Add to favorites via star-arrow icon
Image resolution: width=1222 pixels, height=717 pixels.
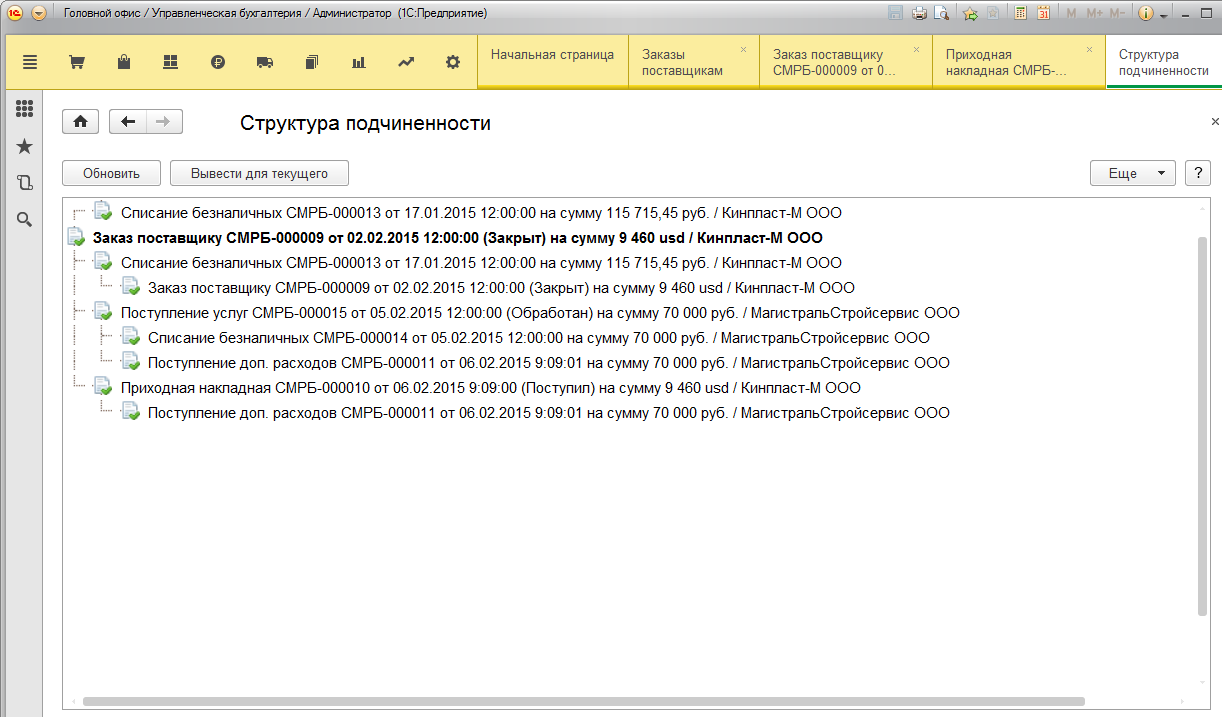click(970, 13)
